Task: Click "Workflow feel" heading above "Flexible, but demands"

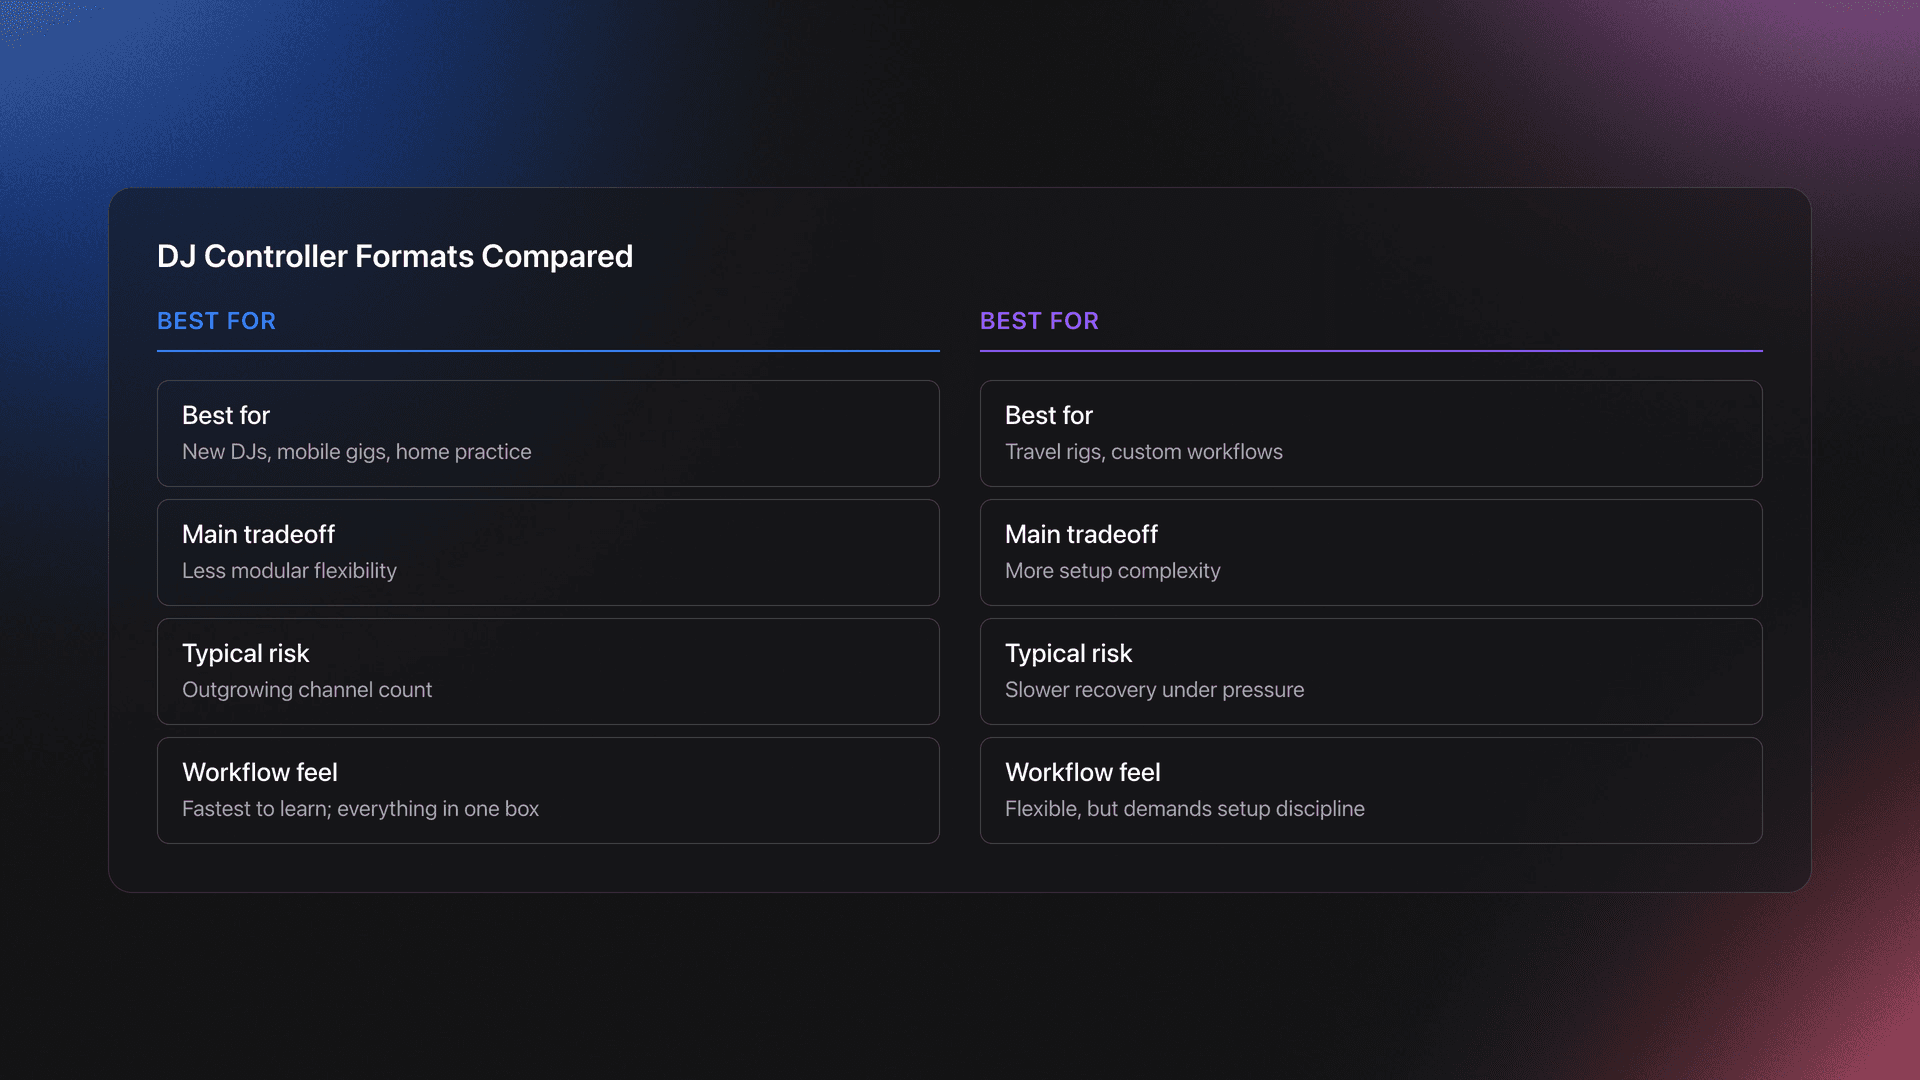Action: [x=1082, y=772]
